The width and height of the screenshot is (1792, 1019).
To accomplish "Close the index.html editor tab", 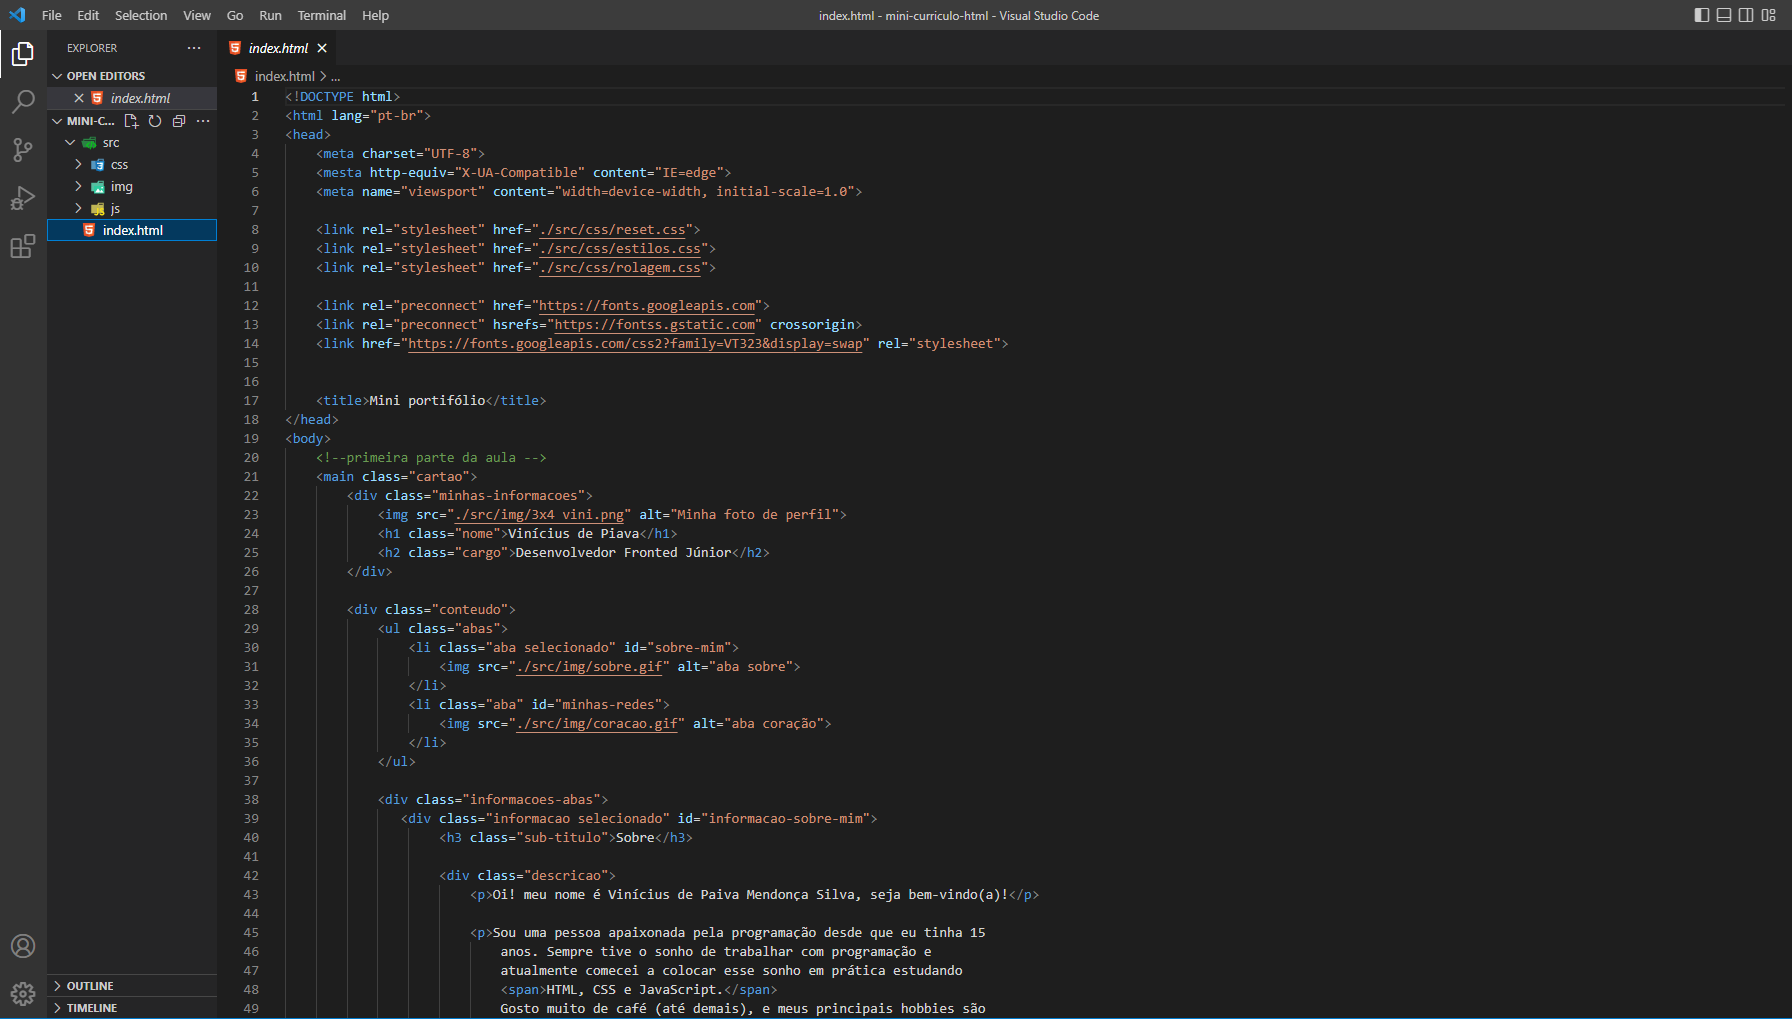I will [x=322, y=48].
